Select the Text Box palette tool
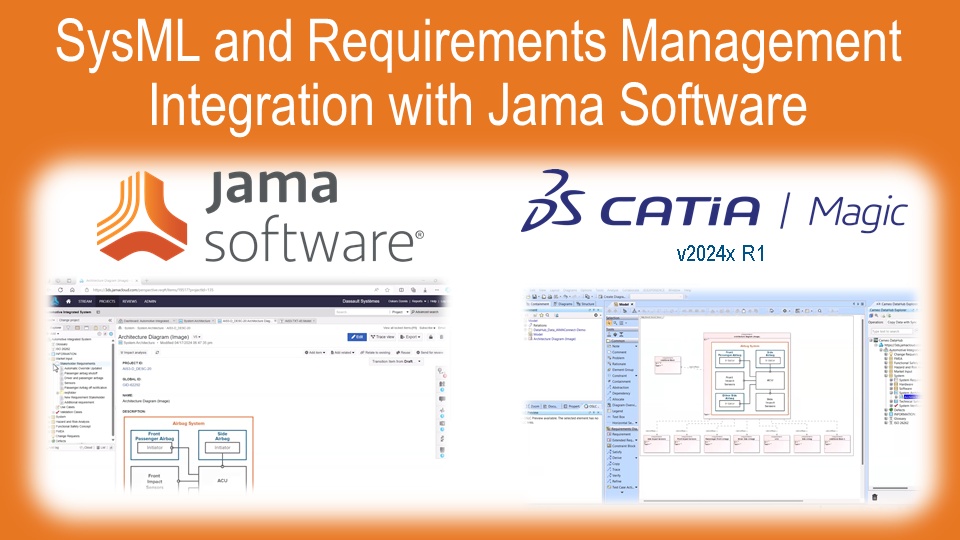960x540 pixels. pos(618,417)
